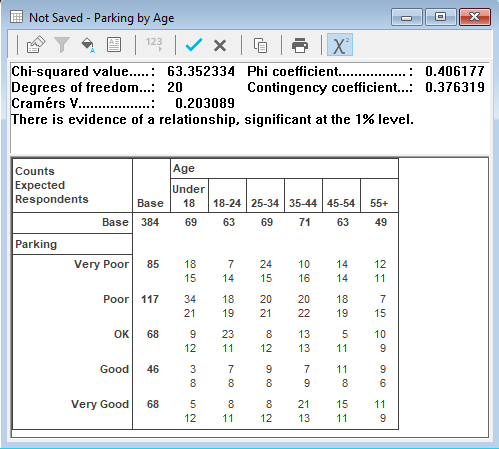Toggle the Chi-squared statistics button
499x449 pixels.
pyautogui.click(x=340, y=45)
